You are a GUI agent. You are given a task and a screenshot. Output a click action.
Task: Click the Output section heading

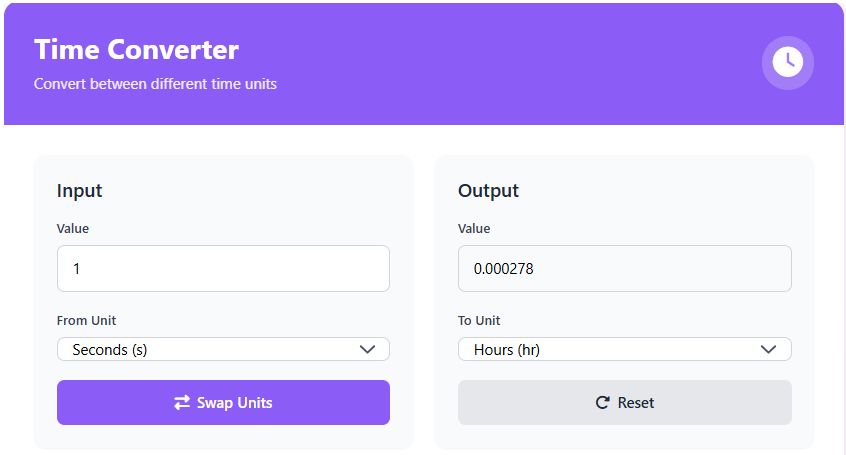(488, 191)
